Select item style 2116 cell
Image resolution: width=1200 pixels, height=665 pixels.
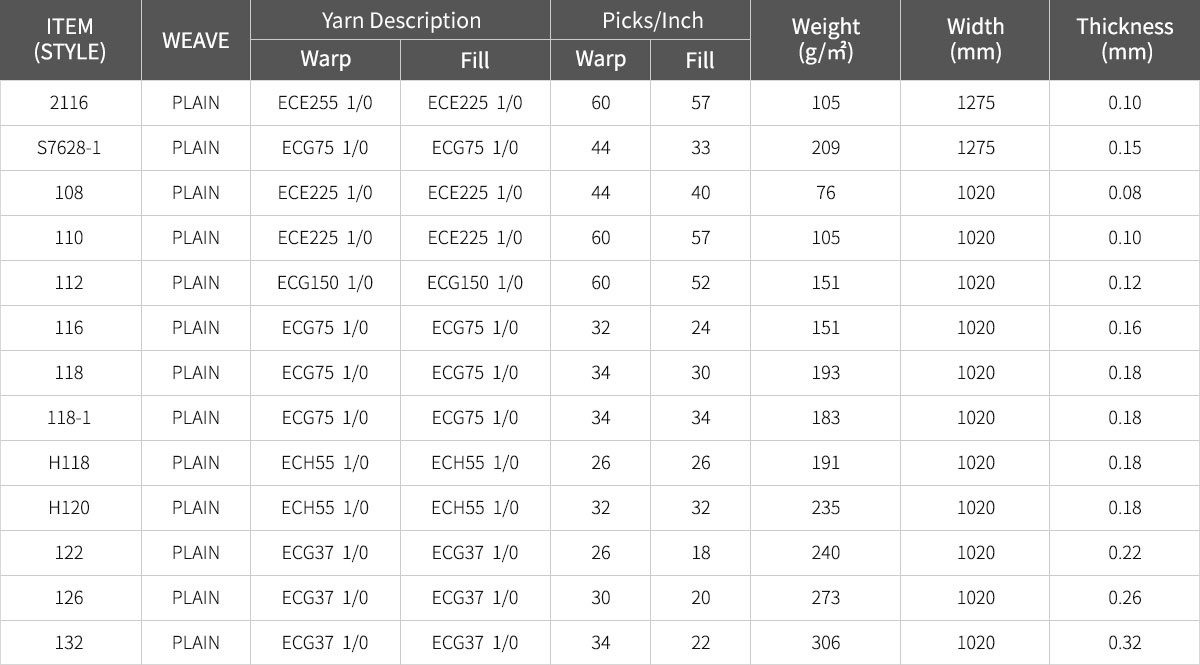click(70, 103)
